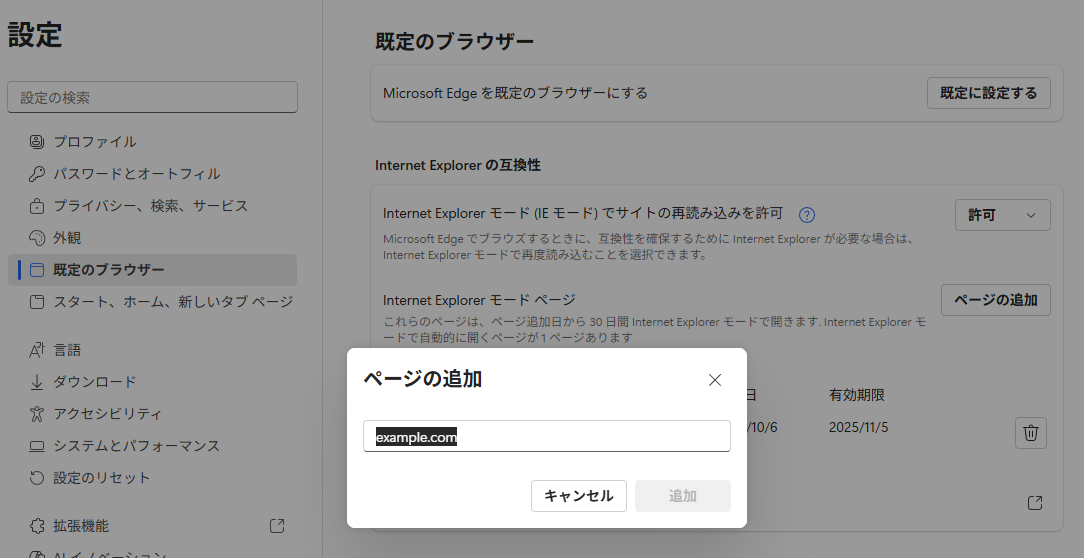1084x558 pixels.
Task: Select 外観 in settings sidebar
Action: (67, 238)
